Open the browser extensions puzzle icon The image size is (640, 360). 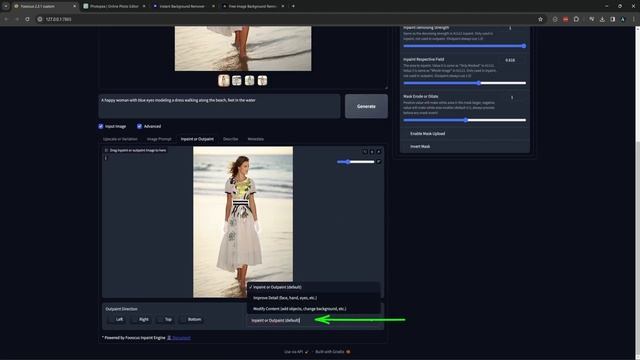point(576,19)
